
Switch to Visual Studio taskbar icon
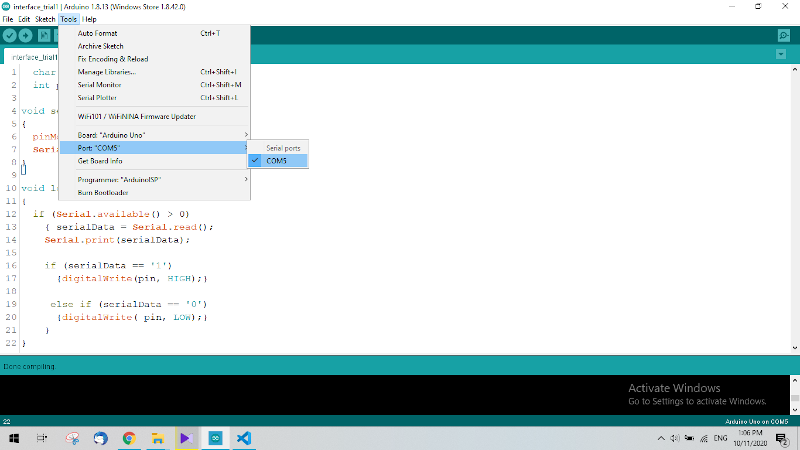186,438
